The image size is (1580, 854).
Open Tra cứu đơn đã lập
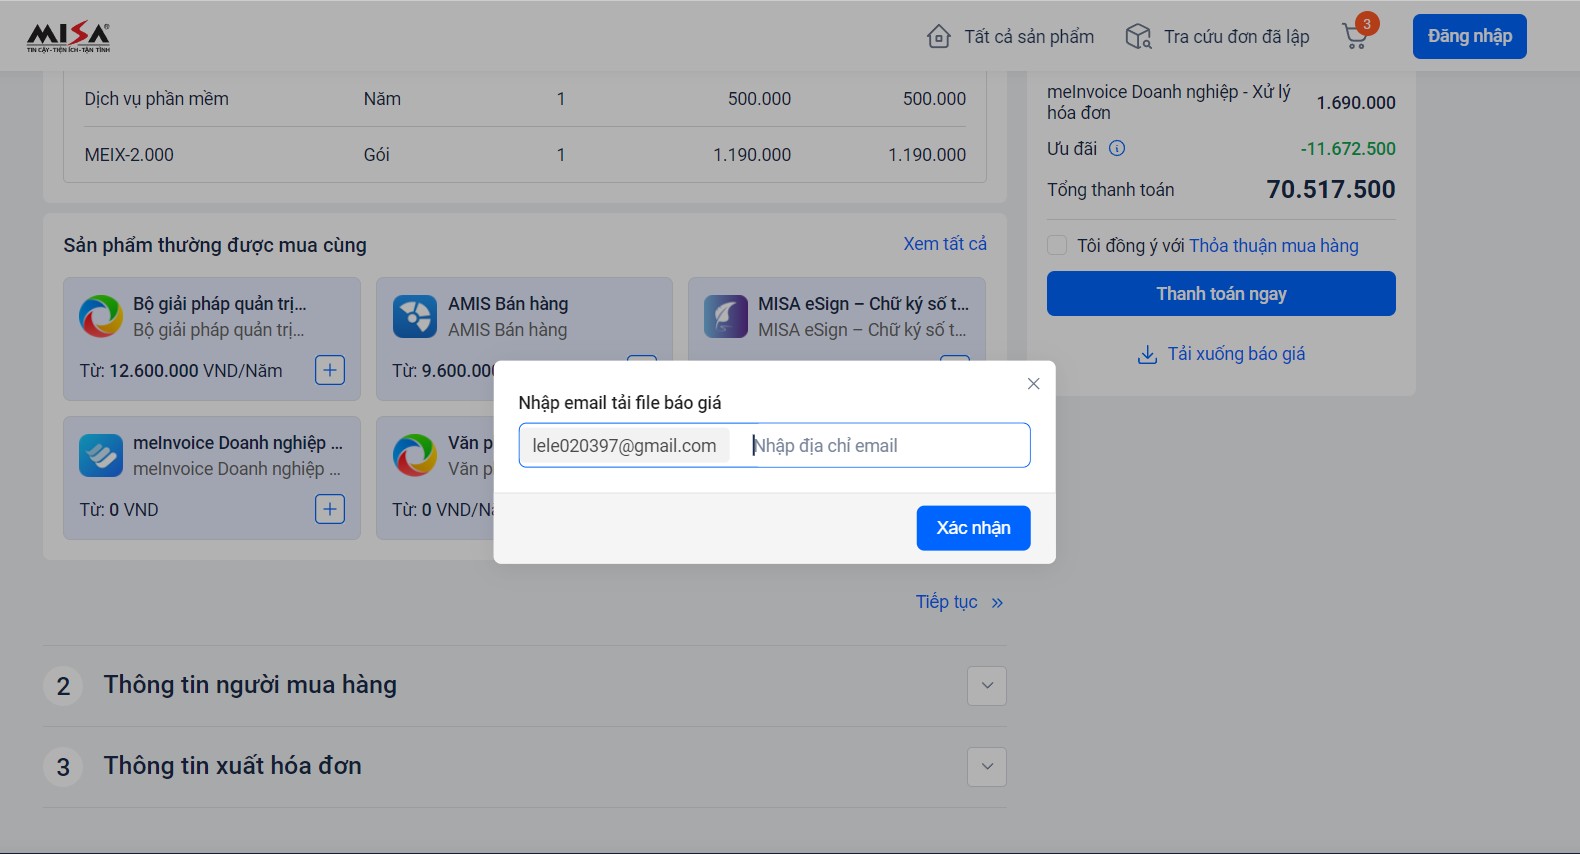point(1217,37)
